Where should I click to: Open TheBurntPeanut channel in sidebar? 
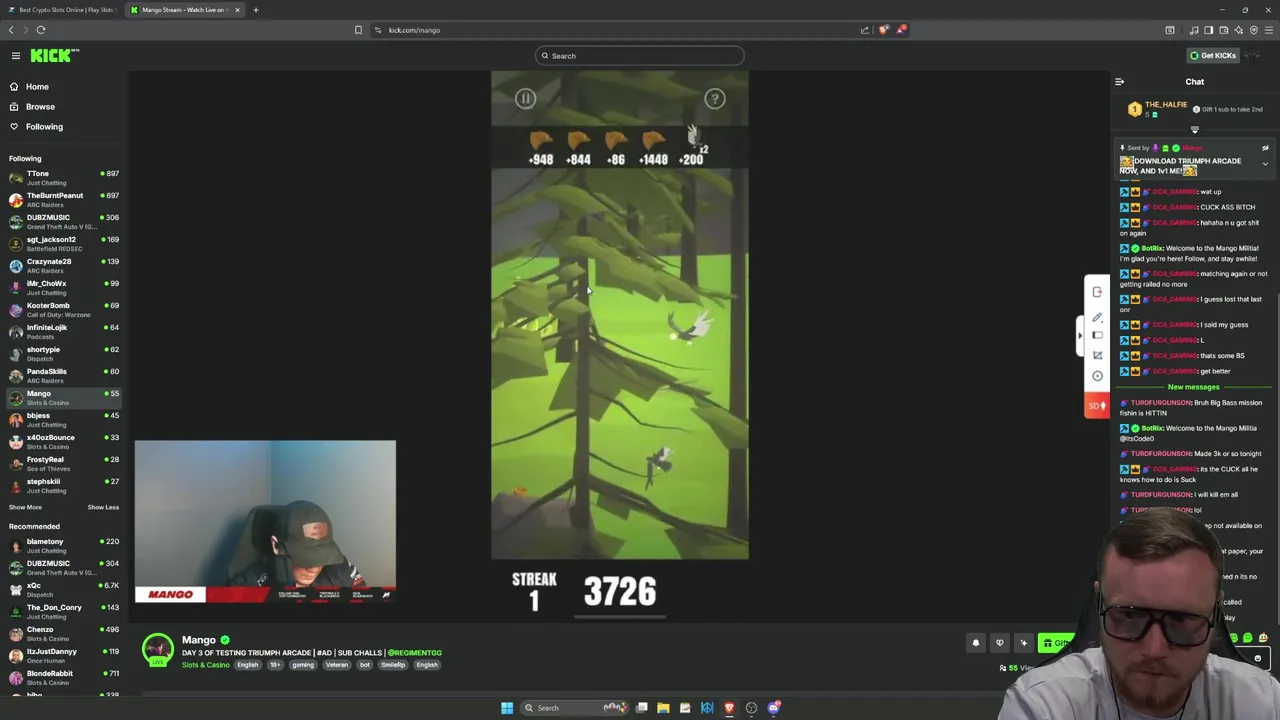tap(62, 200)
